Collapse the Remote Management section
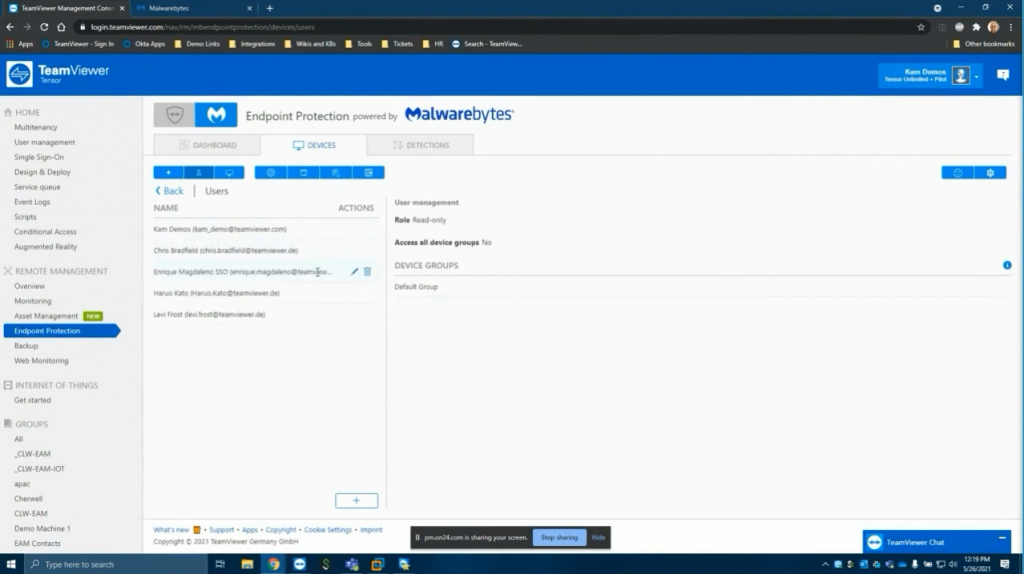The height and width of the screenshot is (574, 1024). tap(56, 271)
